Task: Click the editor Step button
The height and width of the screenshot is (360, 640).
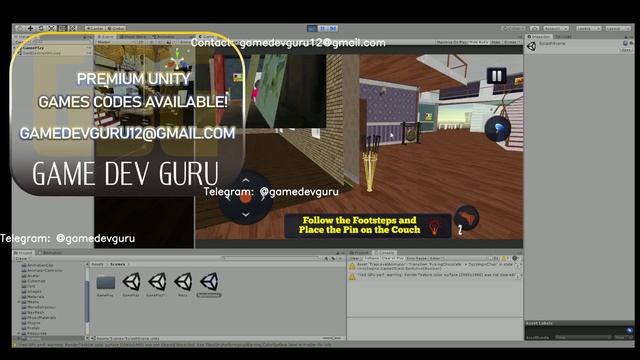Action: 333,28
